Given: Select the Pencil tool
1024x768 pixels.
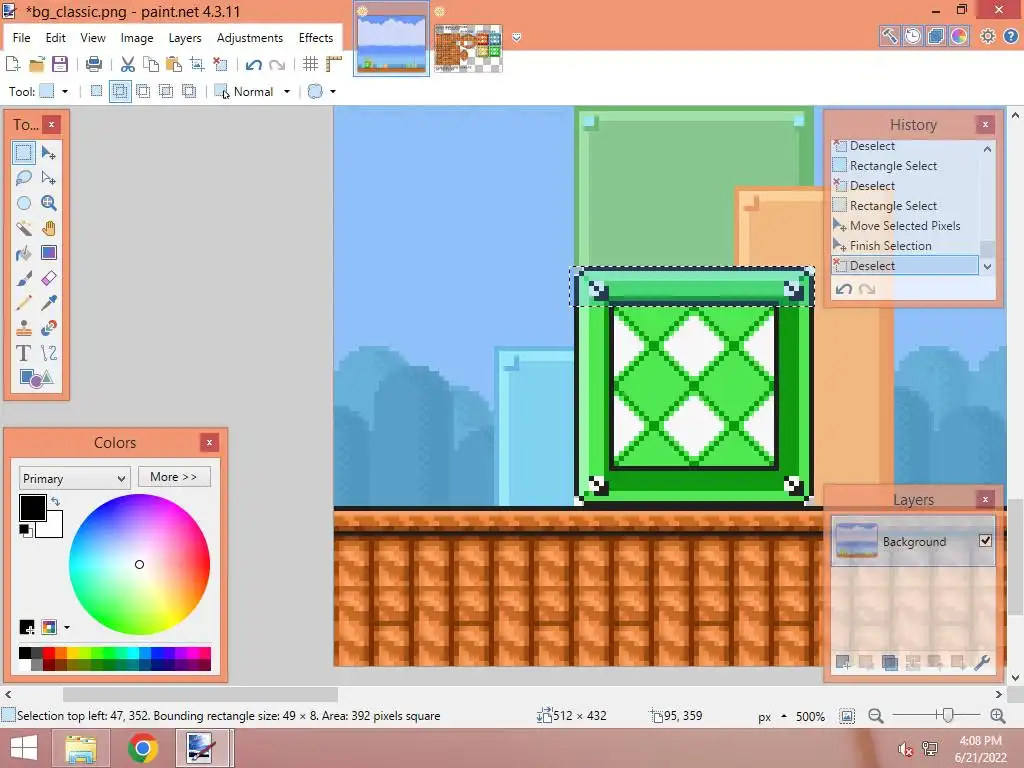Looking at the screenshot, I should [x=24, y=302].
